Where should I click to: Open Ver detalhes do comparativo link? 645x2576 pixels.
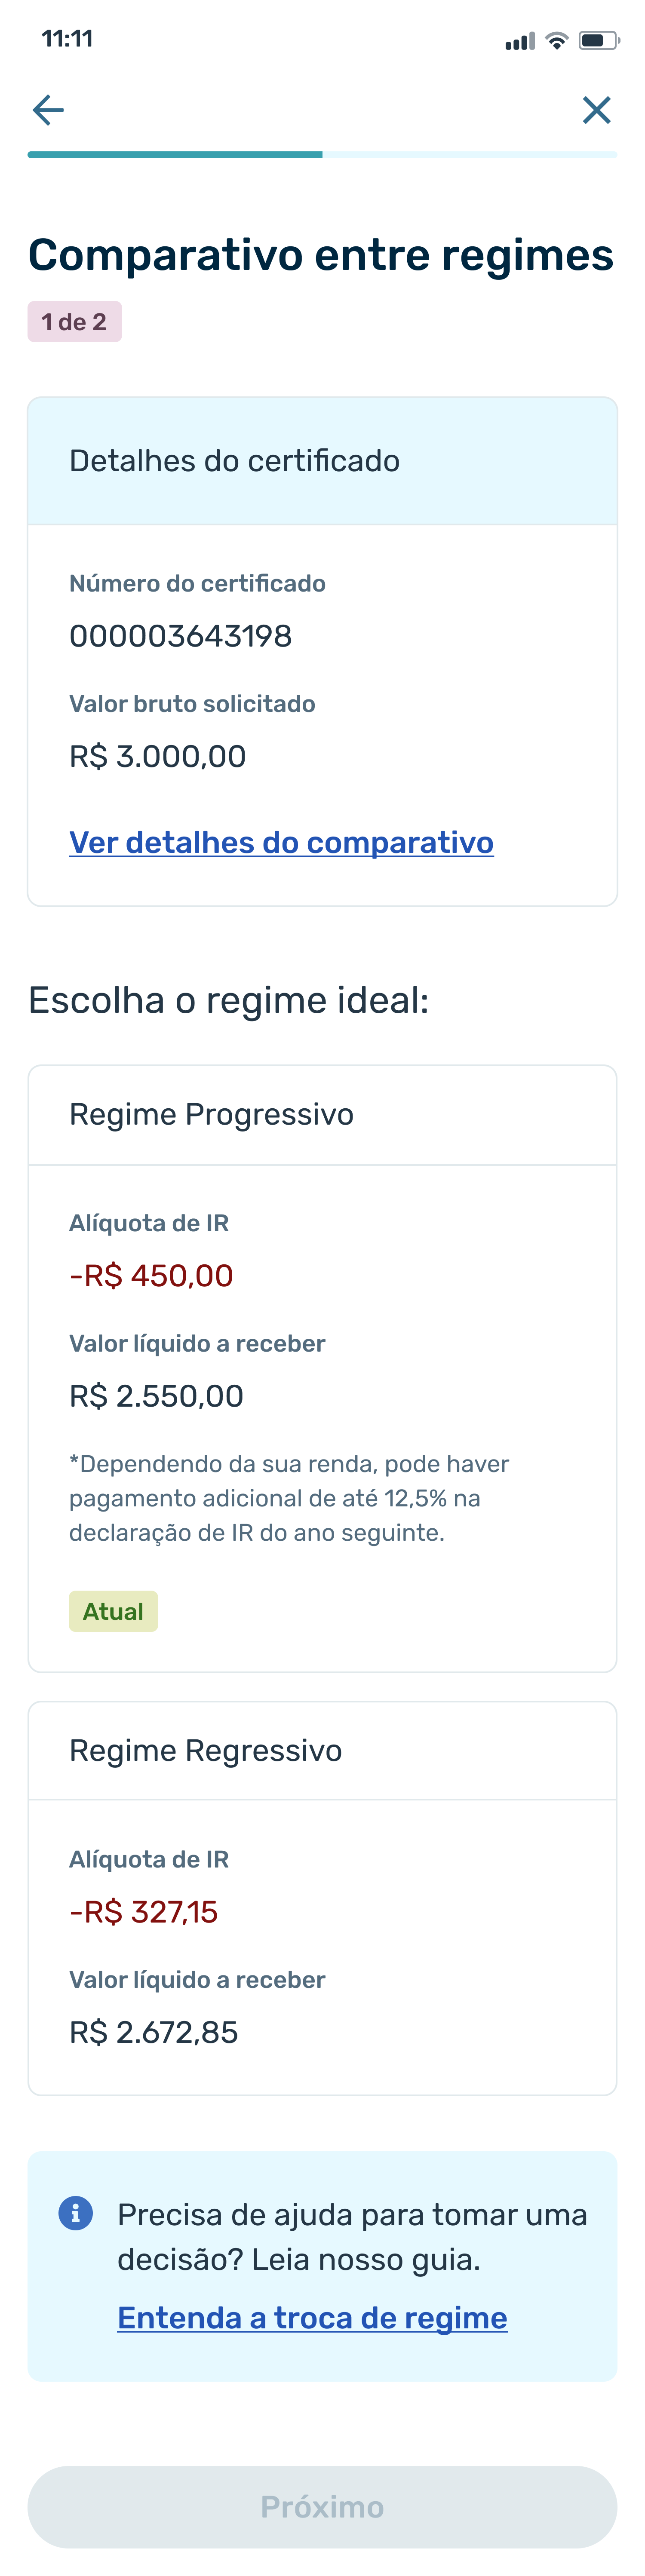[281, 843]
